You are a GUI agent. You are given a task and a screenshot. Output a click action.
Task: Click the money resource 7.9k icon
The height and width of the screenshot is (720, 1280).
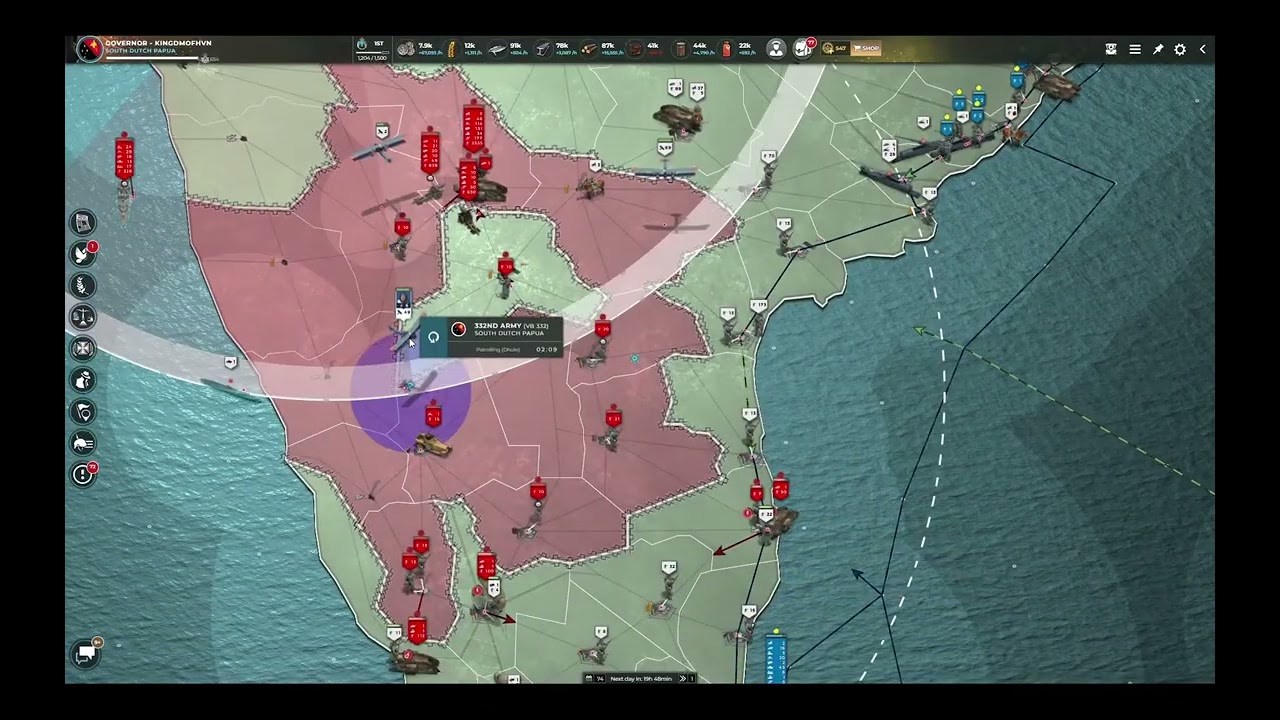[406, 48]
